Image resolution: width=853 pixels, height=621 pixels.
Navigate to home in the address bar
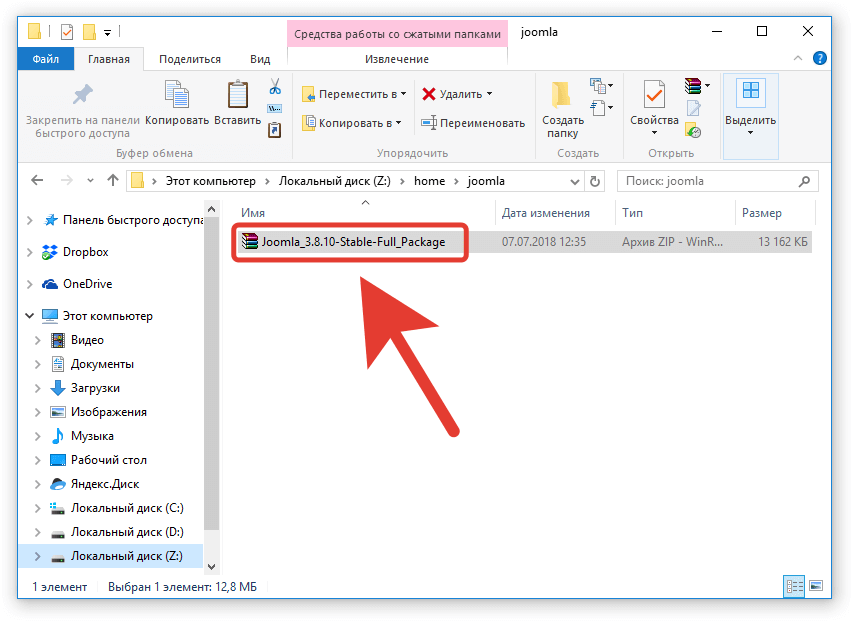point(430,181)
